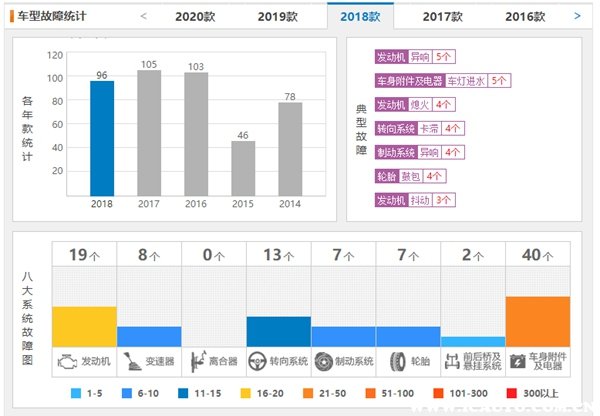Select the gearbox (变速器) shifter icon

133,361
